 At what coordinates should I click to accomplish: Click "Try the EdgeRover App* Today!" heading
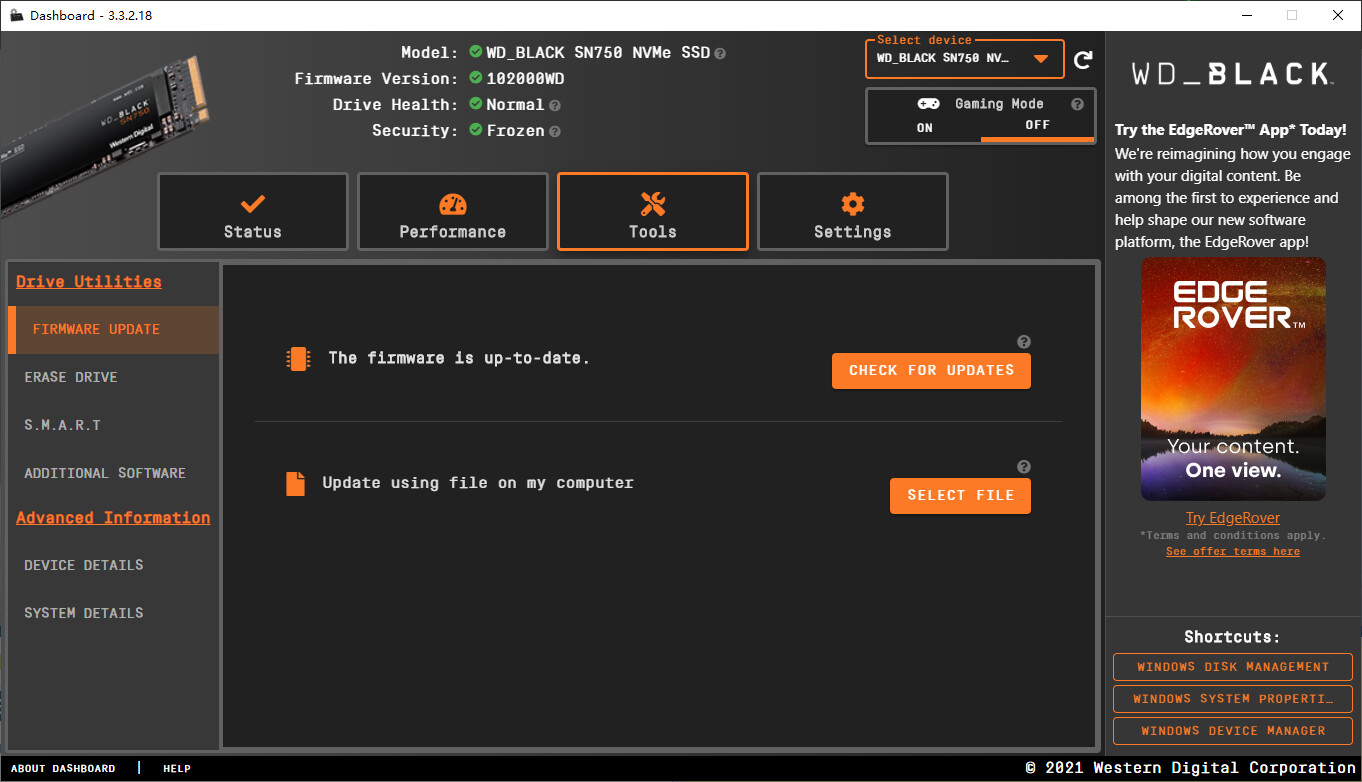[x=1231, y=130]
